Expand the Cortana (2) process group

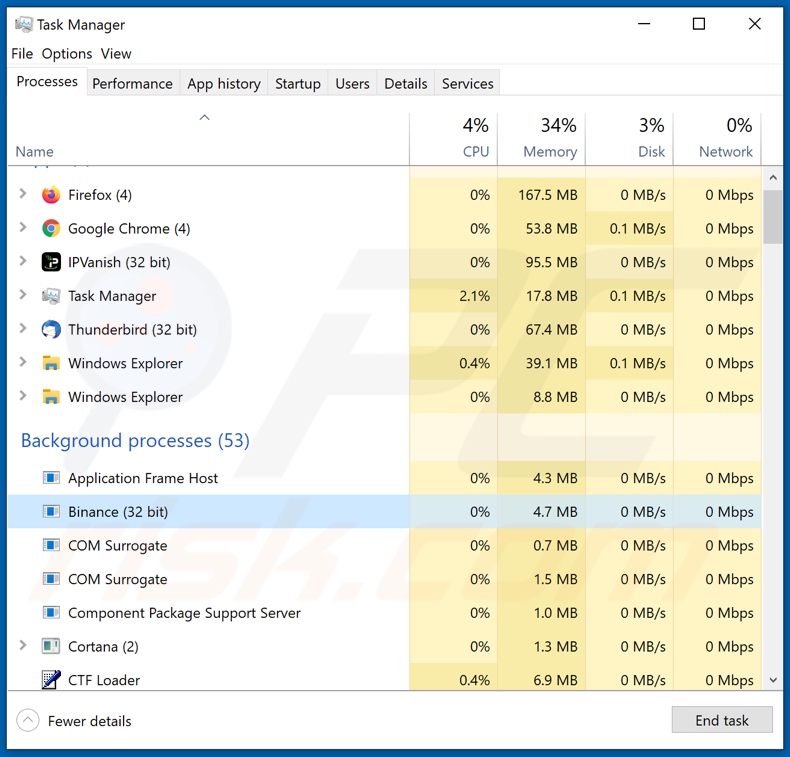pos(23,645)
